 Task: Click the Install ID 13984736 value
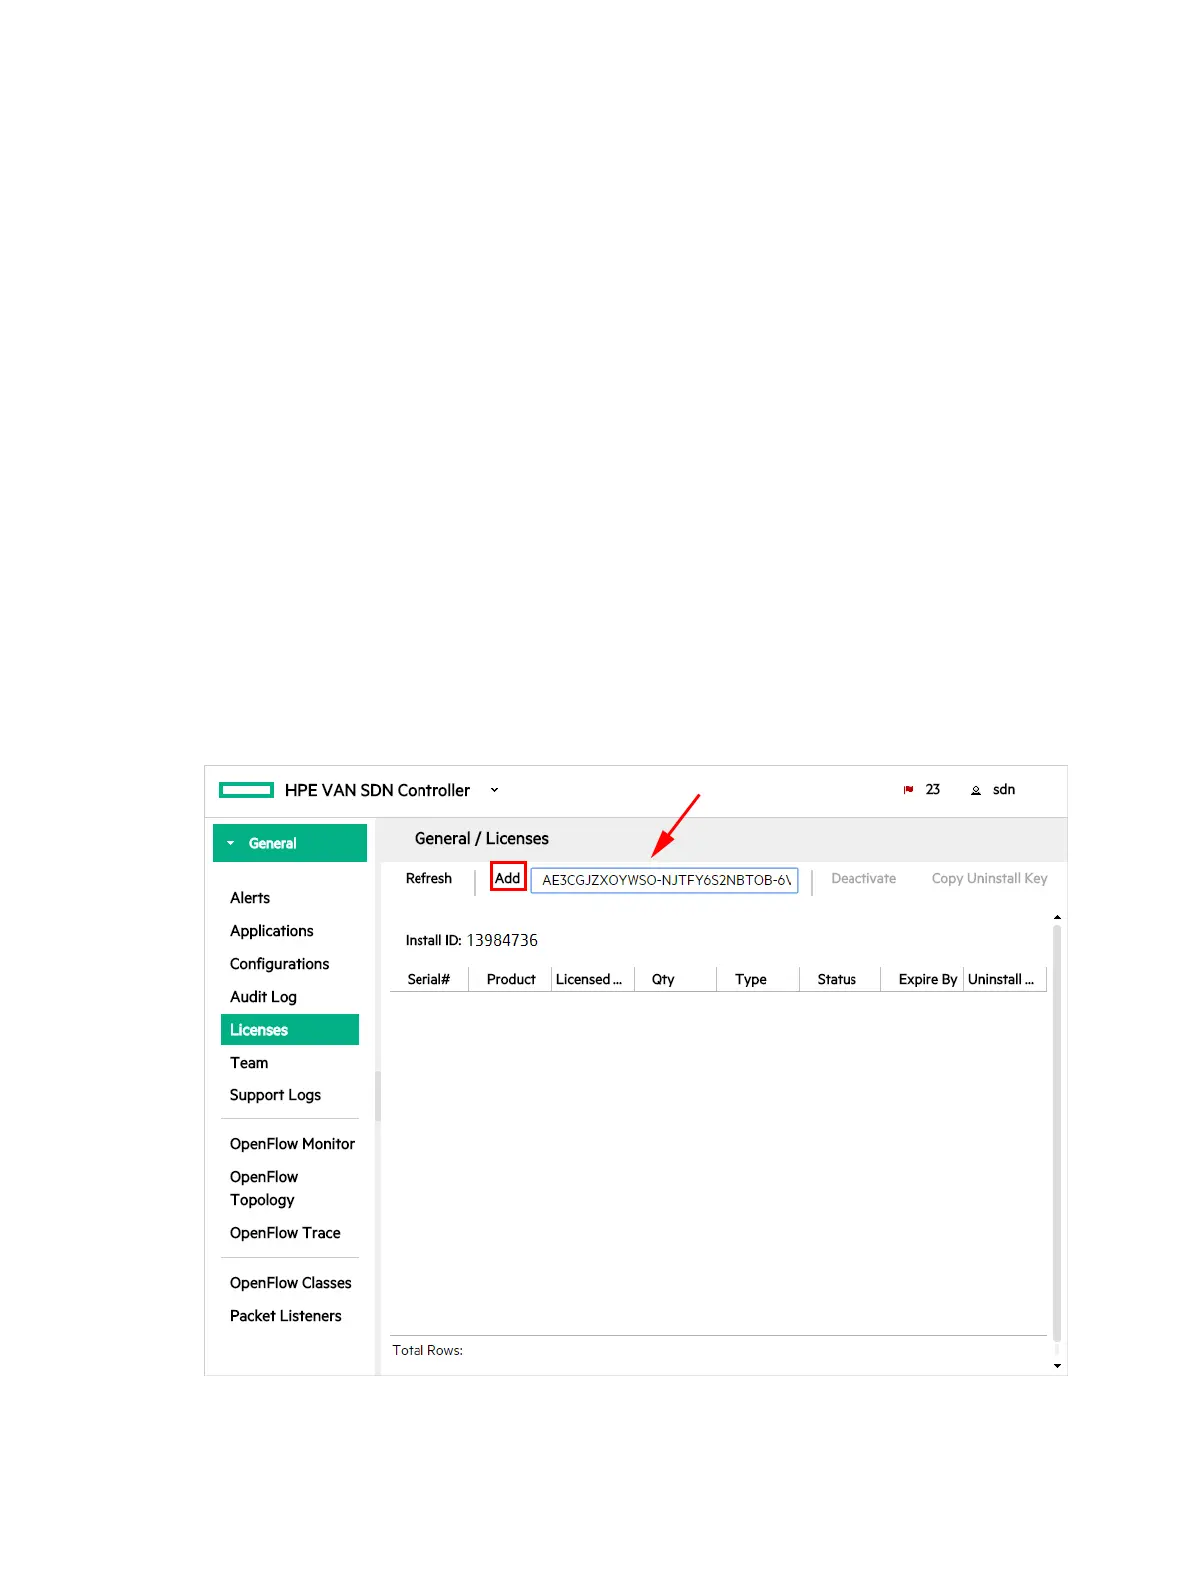pyautogui.click(x=502, y=941)
